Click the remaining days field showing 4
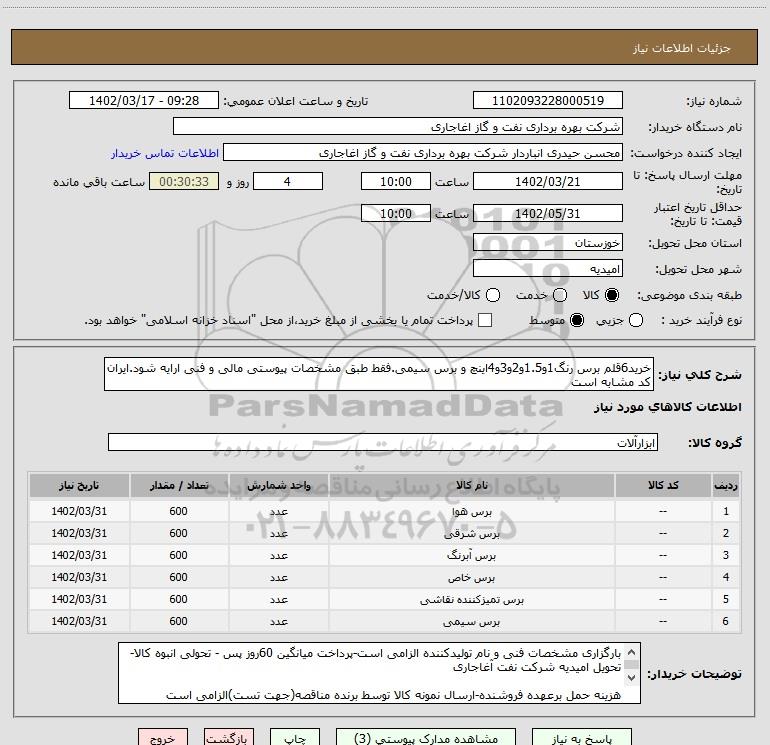Viewport: 770px width, 745px height. point(288,181)
